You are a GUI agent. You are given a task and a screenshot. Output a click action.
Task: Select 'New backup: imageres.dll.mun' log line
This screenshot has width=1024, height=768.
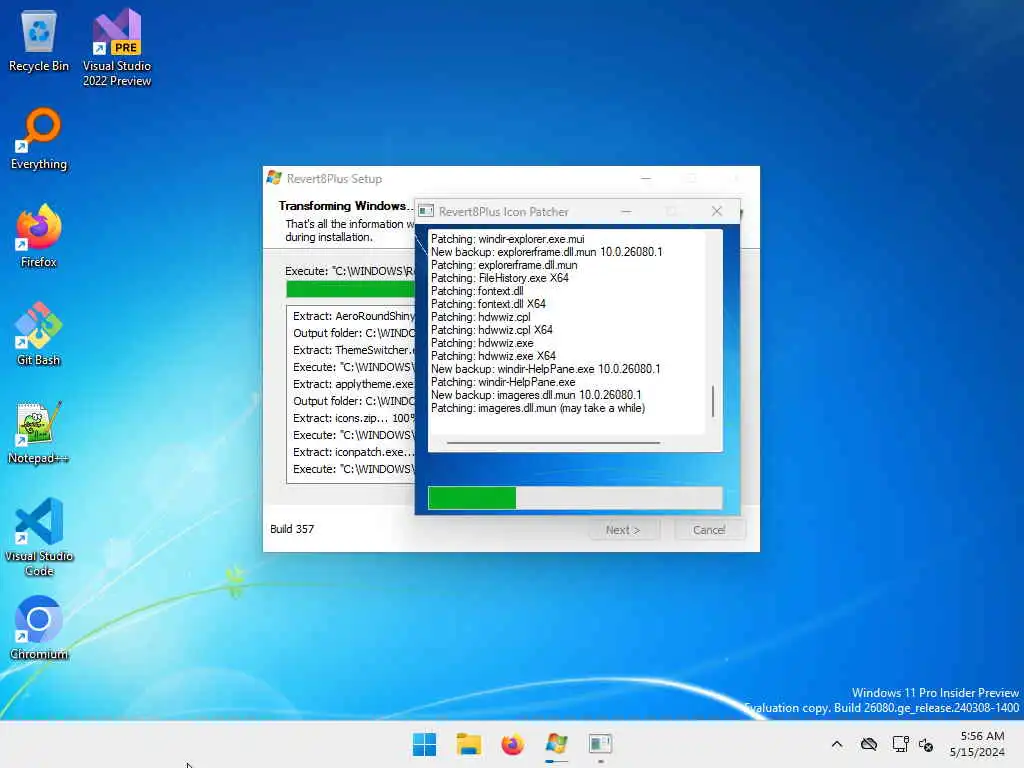click(x=536, y=395)
